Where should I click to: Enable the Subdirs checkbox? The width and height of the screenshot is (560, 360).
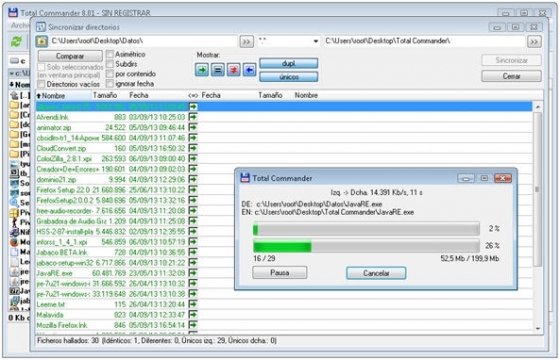coord(110,64)
